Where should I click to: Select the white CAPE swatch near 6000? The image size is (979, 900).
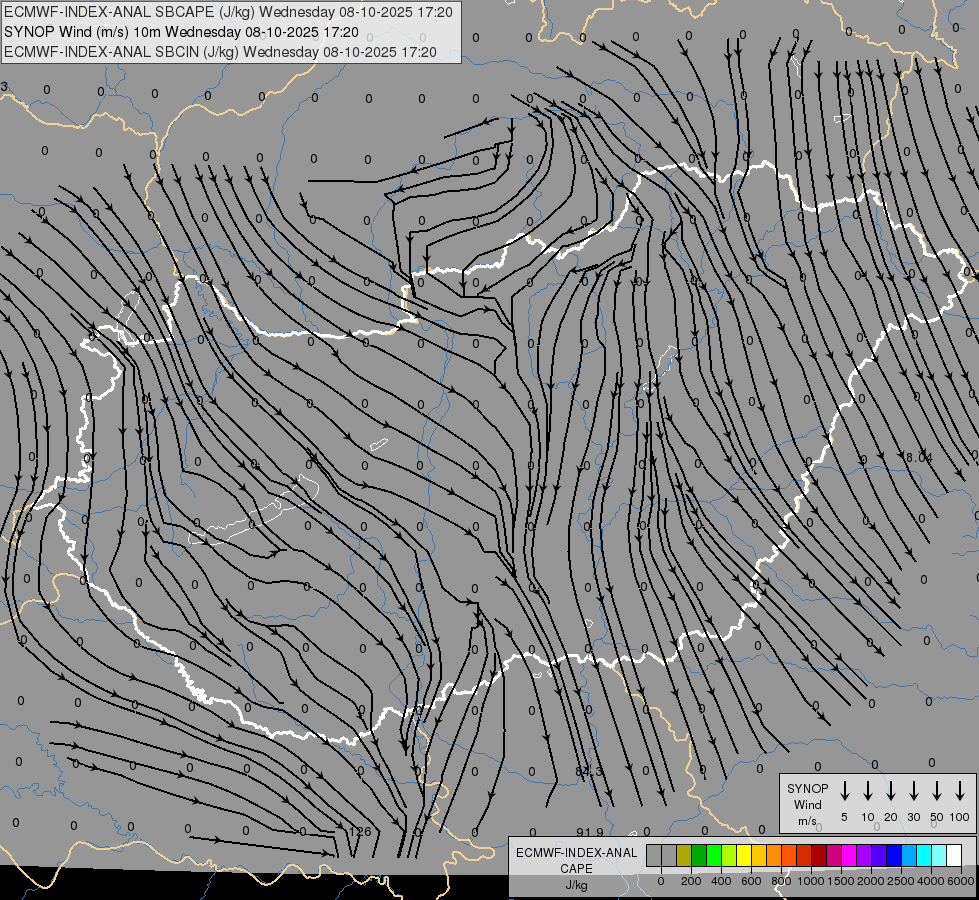954,855
